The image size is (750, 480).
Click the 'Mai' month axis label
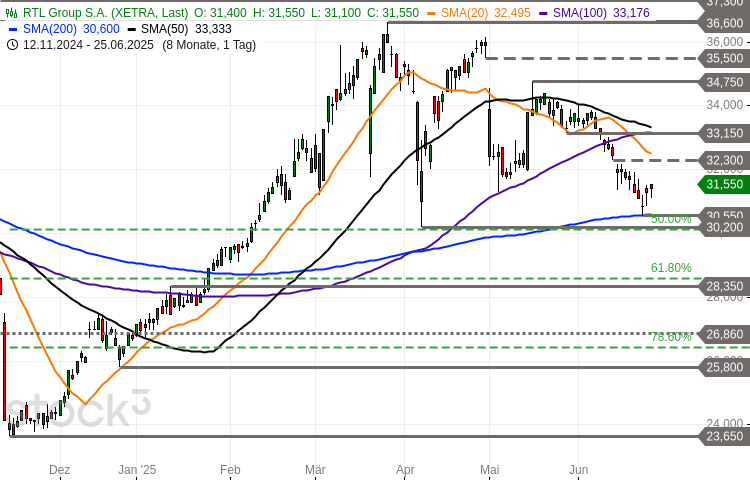pyautogui.click(x=489, y=469)
